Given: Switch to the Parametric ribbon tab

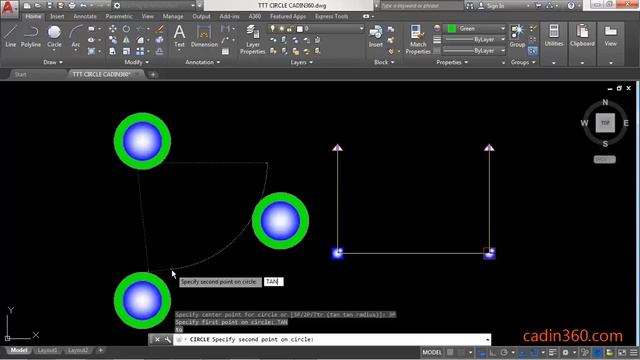Looking at the screenshot, I should (x=119, y=16).
